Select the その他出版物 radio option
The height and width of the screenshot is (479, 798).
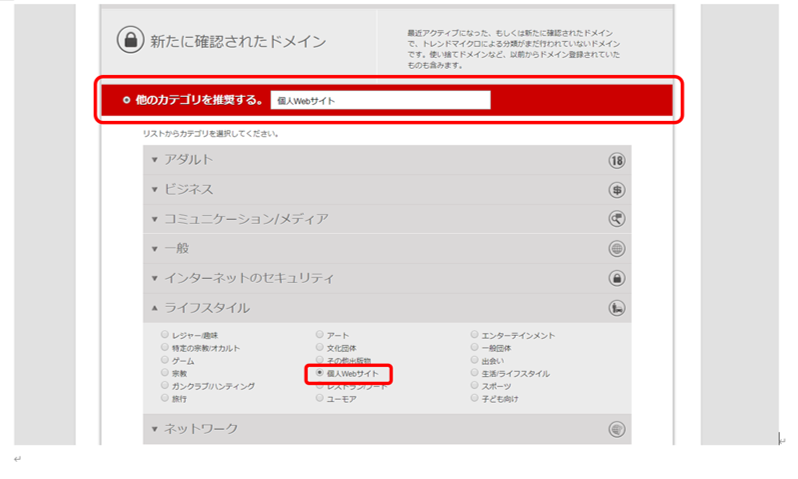[x=320, y=360]
